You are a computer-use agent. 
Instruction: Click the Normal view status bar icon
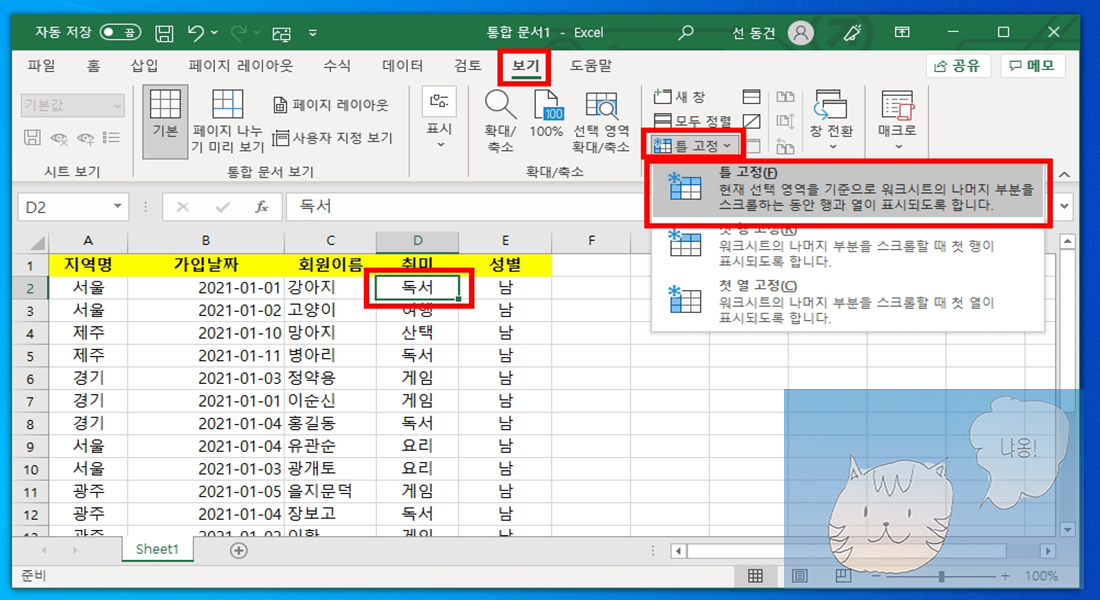click(x=756, y=576)
